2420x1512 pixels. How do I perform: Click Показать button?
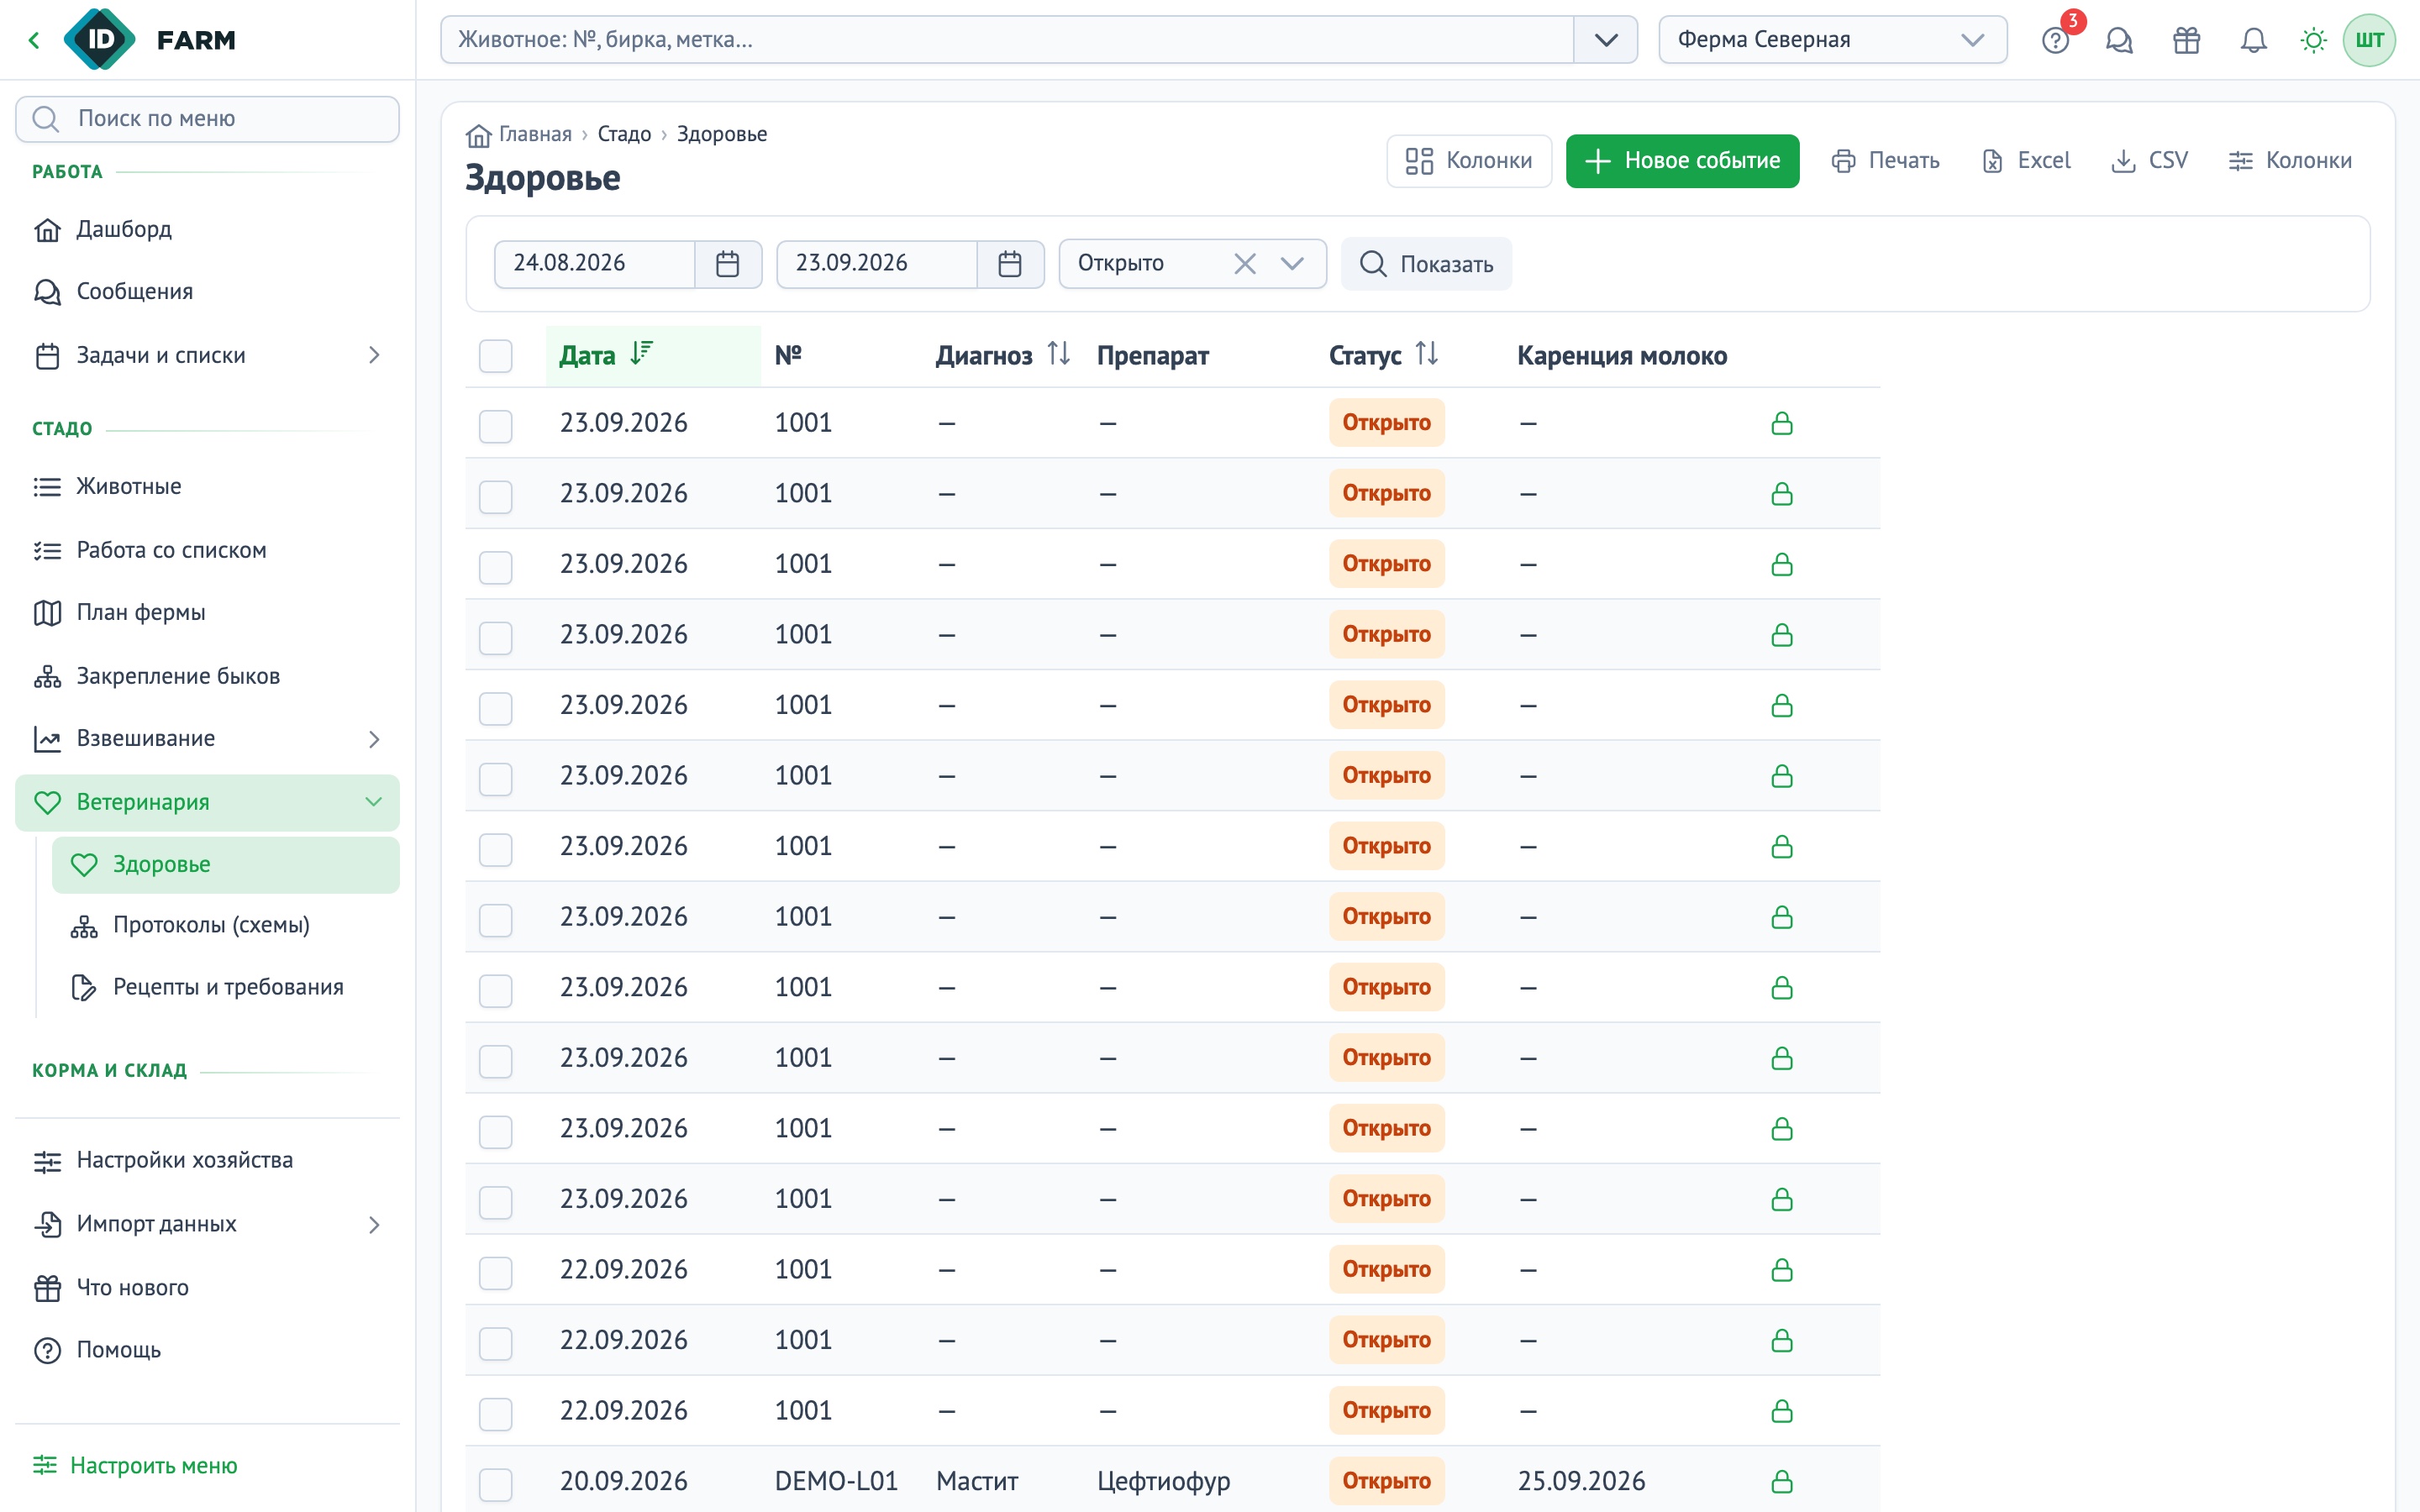click(x=1426, y=264)
